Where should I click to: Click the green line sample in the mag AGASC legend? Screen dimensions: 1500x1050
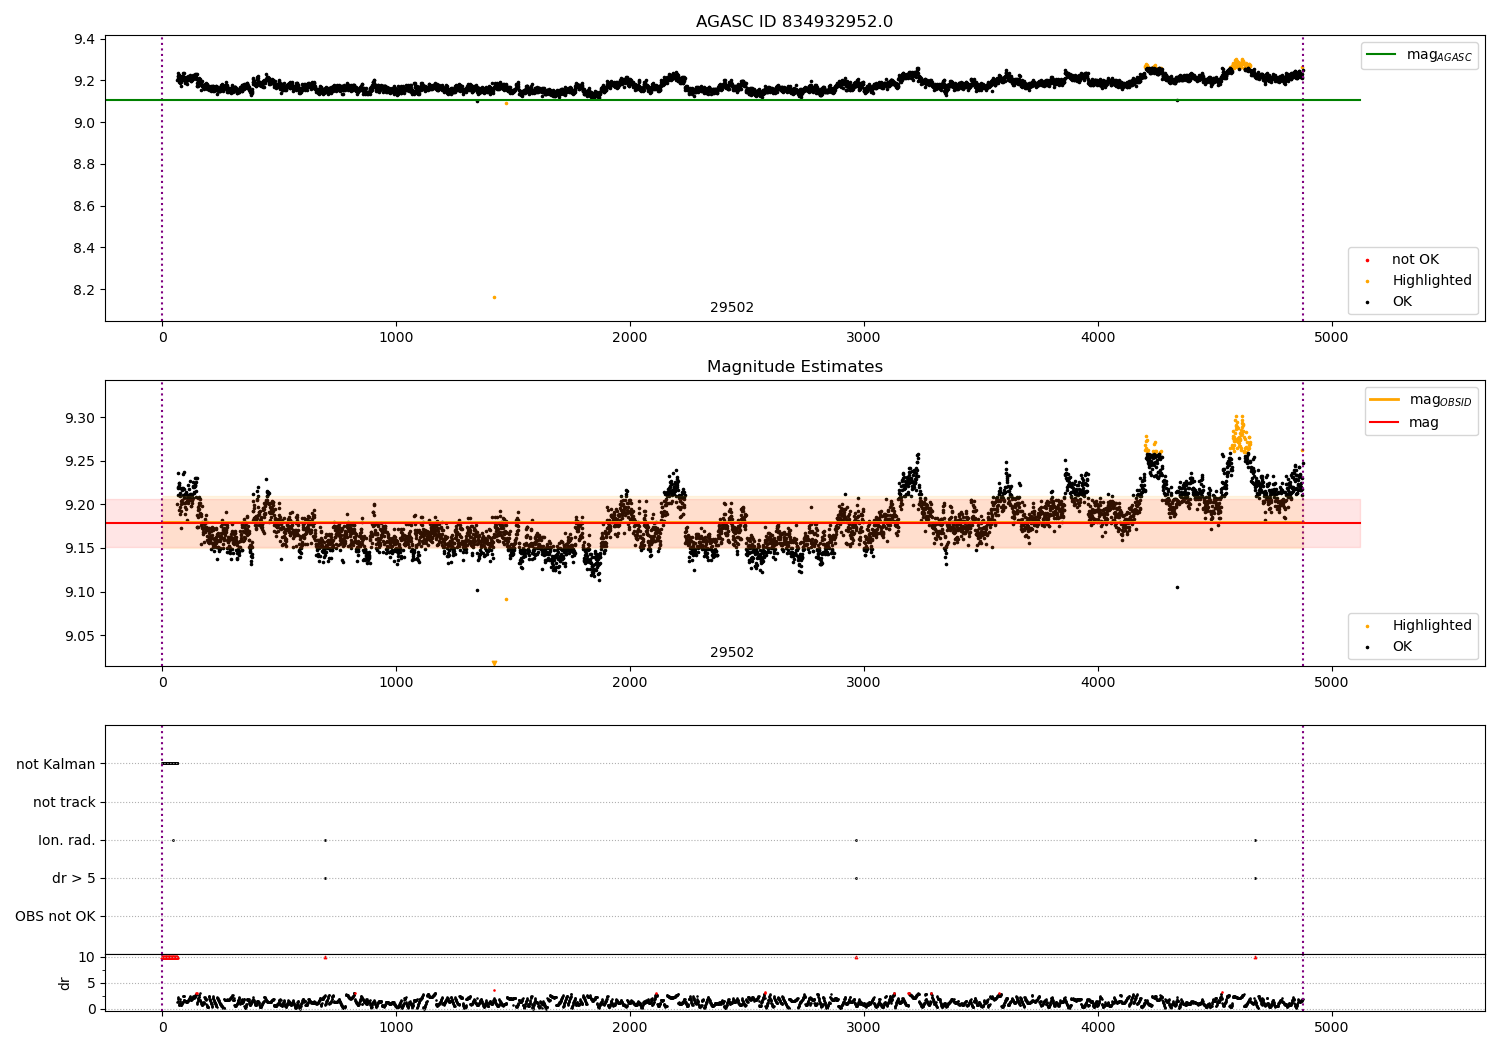pyautogui.click(x=1382, y=55)
